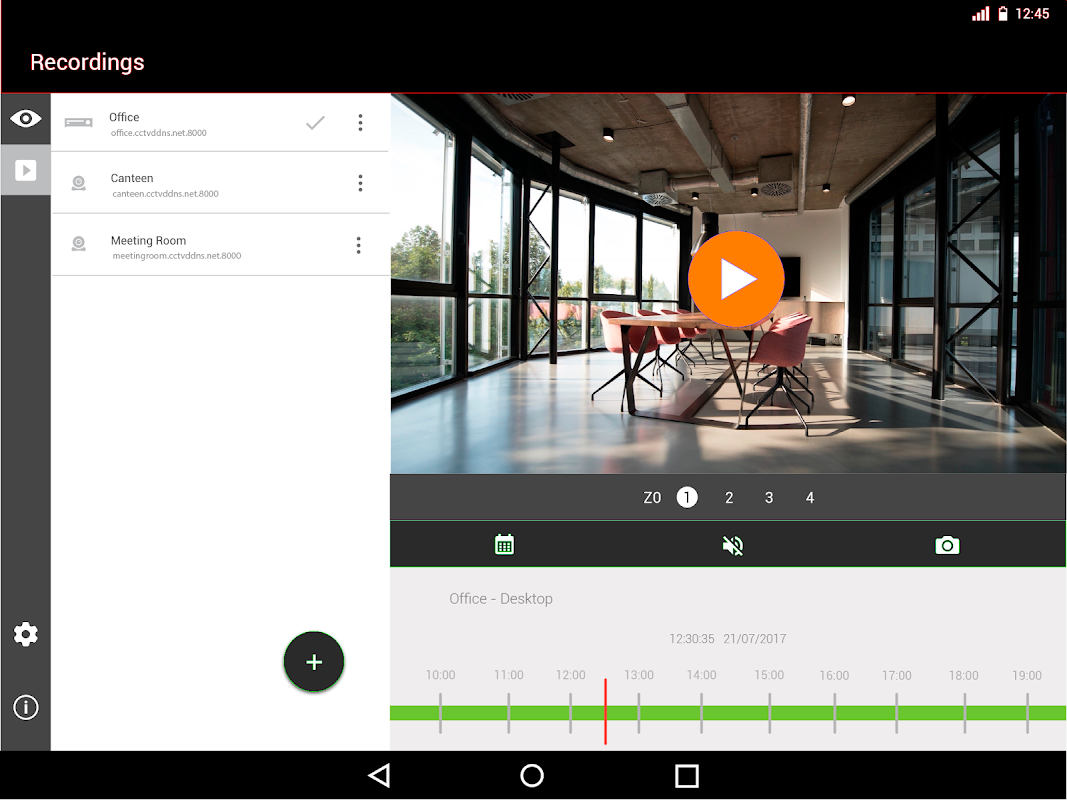Select the Canteen camera entry

[x=220, y=183]
